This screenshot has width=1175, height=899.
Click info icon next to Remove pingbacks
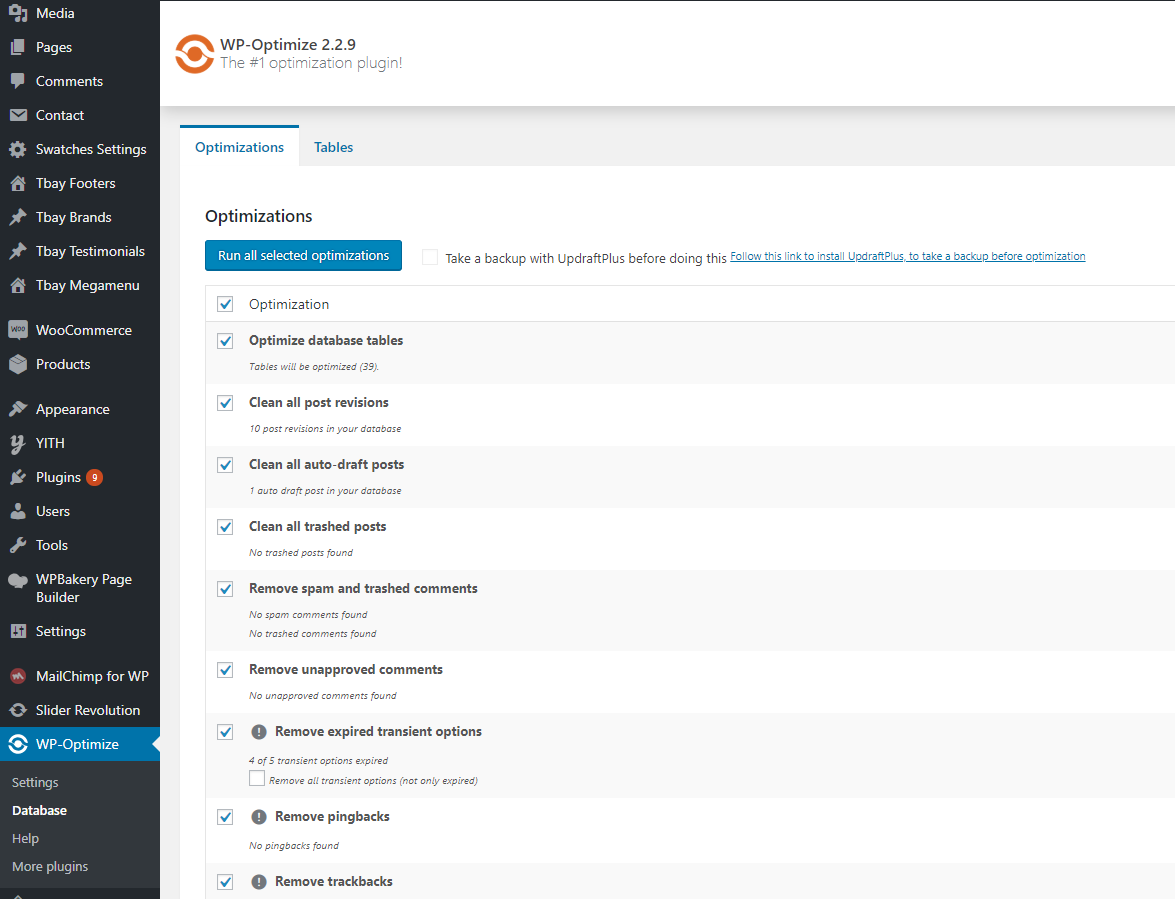(x=259, y=817)
